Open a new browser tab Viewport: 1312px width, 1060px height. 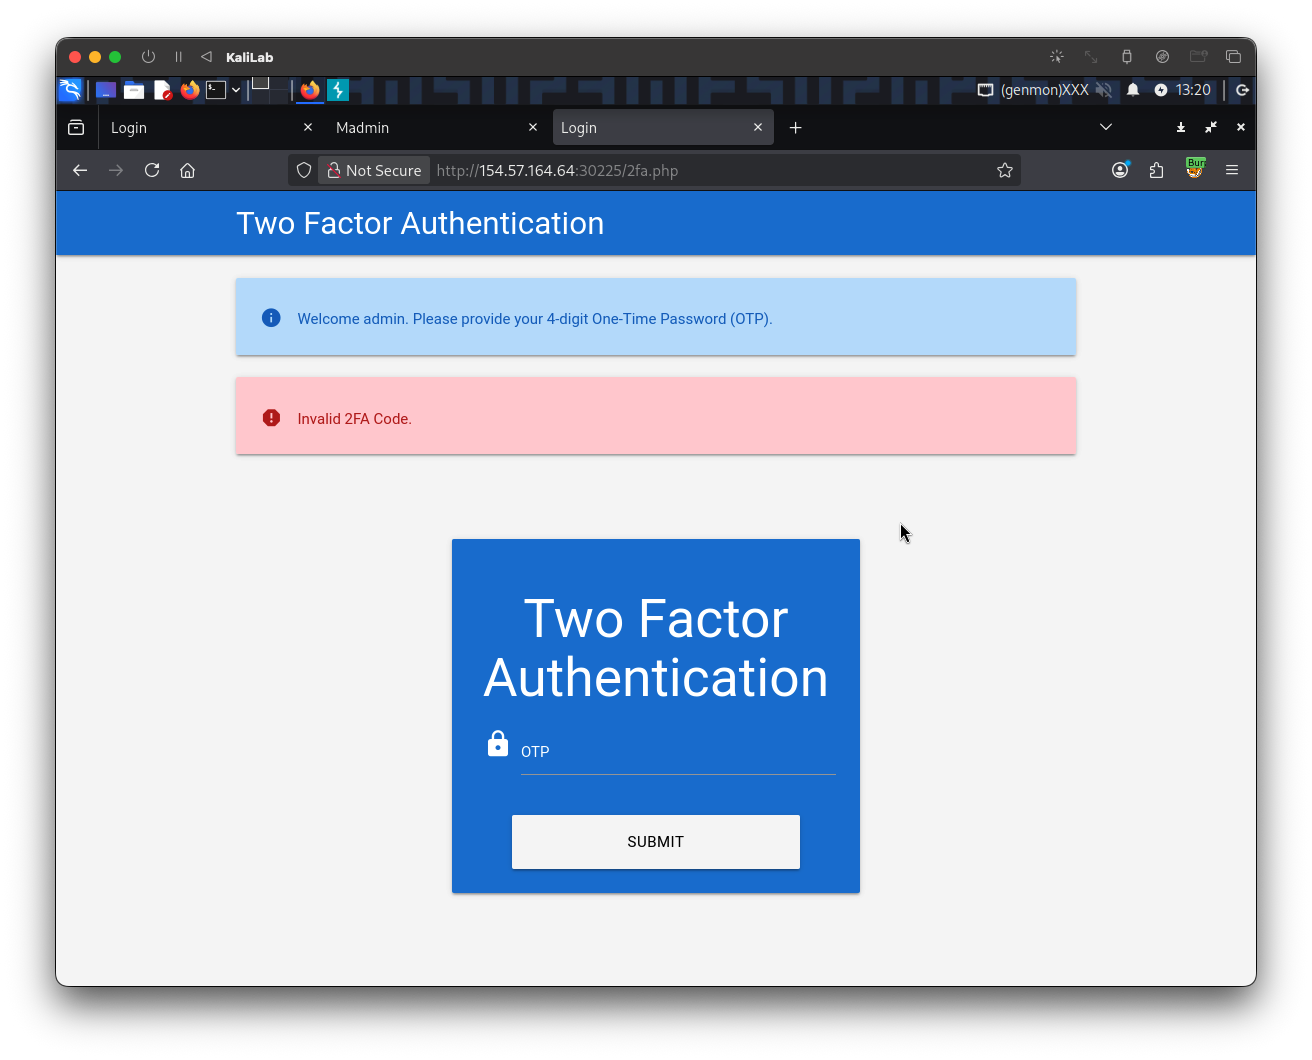click(795, 128)
